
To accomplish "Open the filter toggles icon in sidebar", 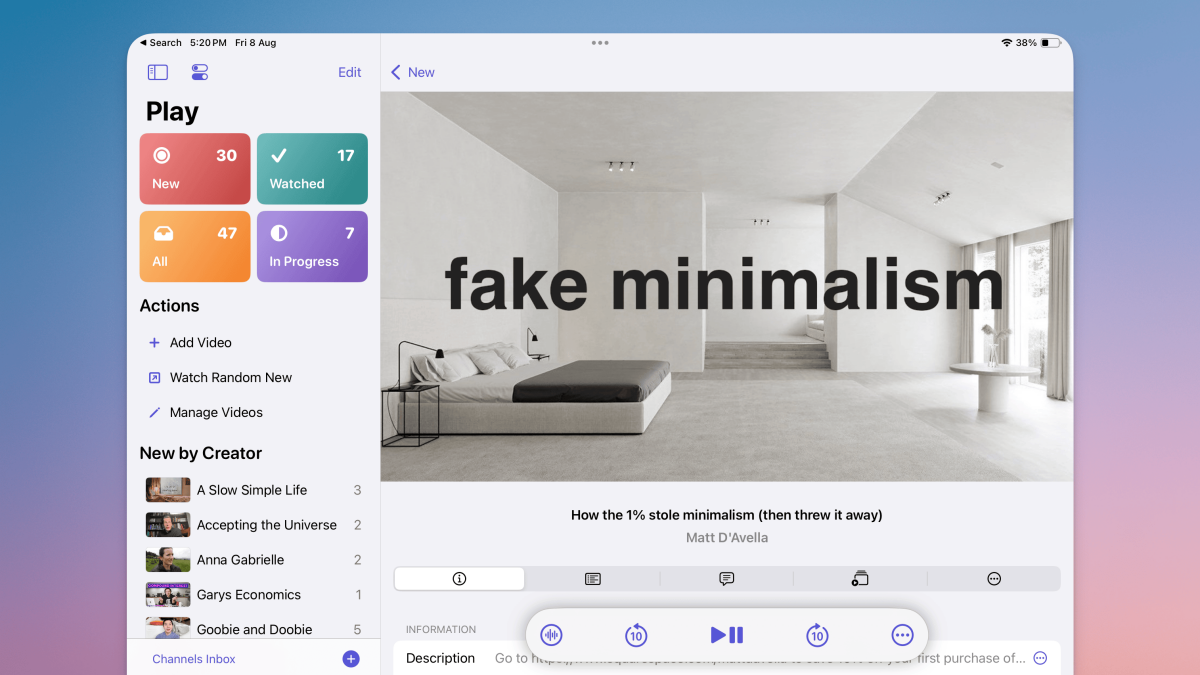I will point(199,72).
